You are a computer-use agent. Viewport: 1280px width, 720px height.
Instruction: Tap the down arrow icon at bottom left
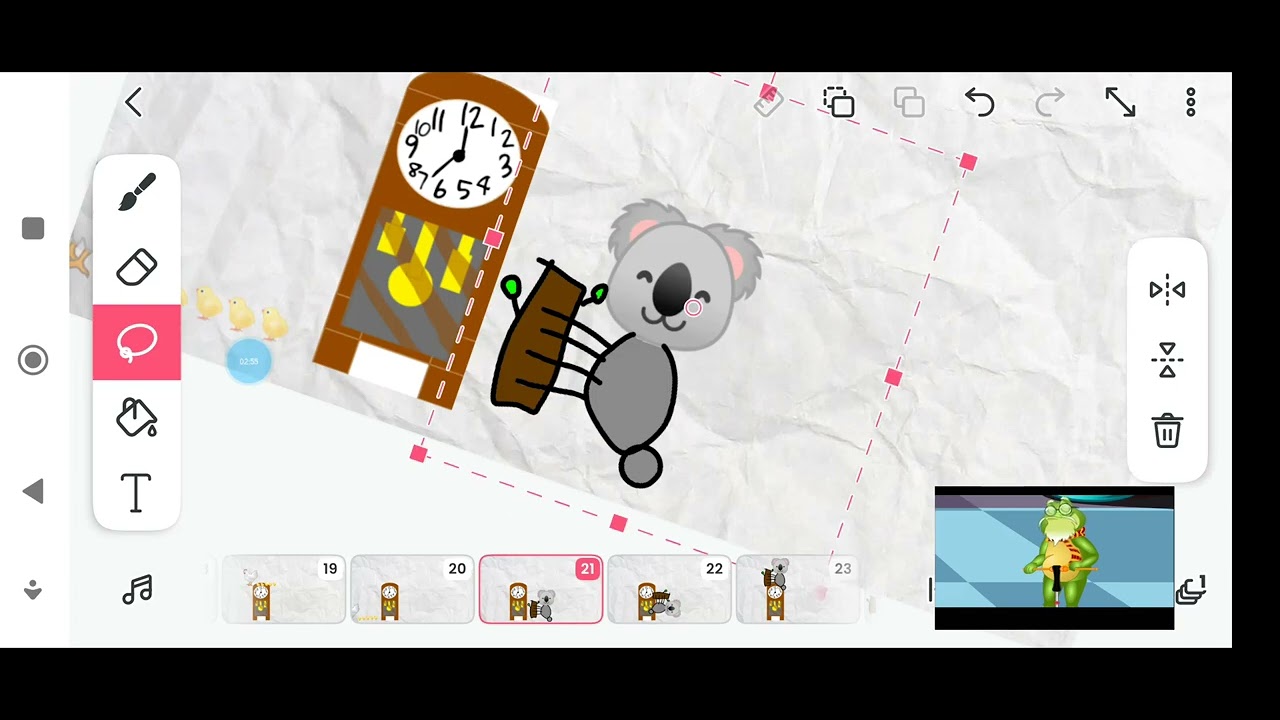(x=33, y=590)
